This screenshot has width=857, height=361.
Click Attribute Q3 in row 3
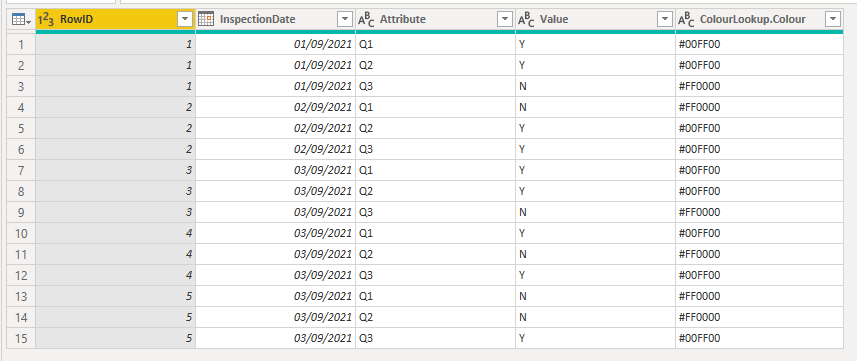[436, 86]
